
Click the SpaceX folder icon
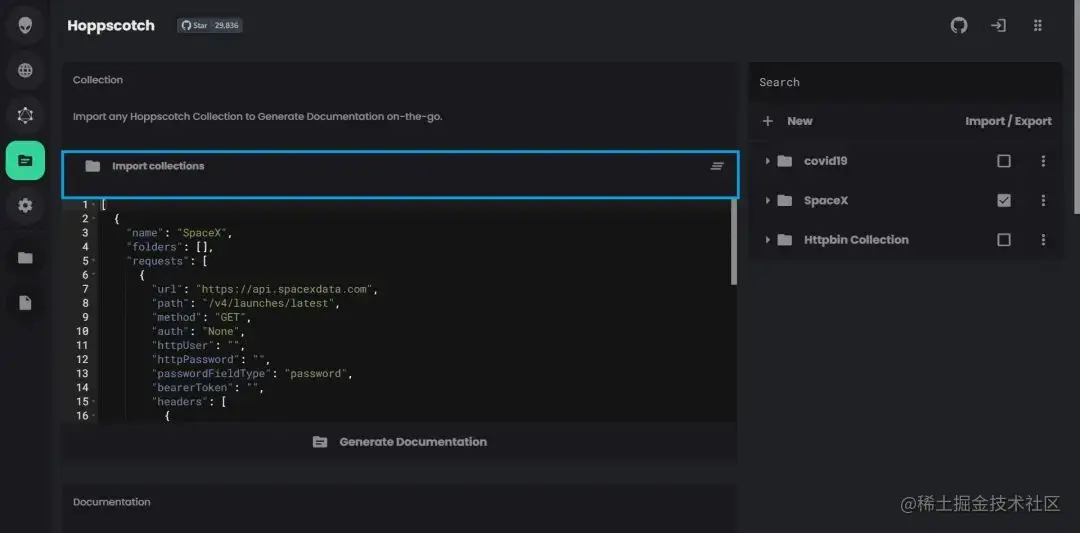pos(785,200)
